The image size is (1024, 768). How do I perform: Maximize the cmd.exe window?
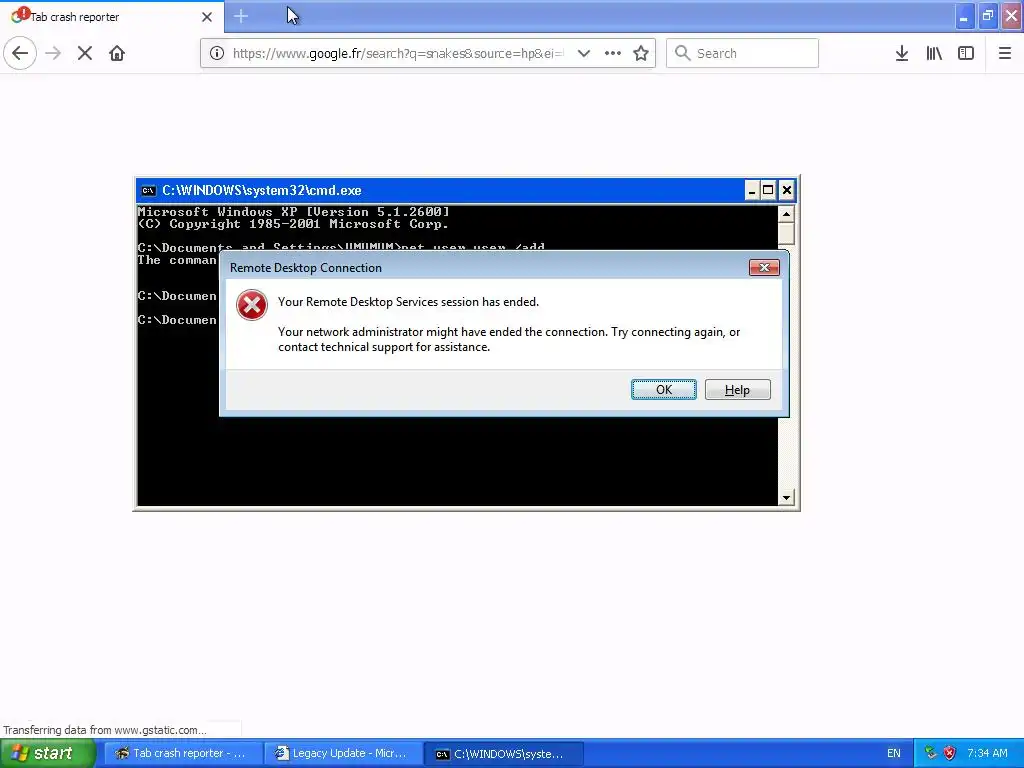coord(769,190)
